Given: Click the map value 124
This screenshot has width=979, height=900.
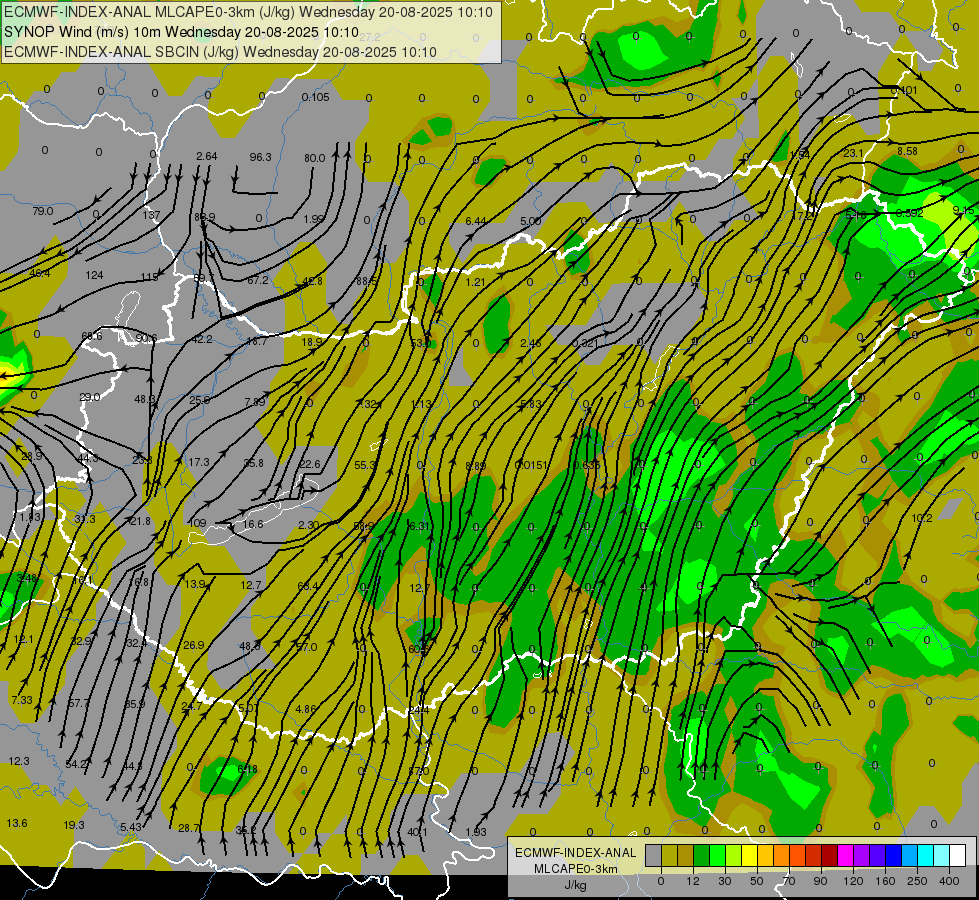Looking at the screenshot, I should click(x=94, y=275).
